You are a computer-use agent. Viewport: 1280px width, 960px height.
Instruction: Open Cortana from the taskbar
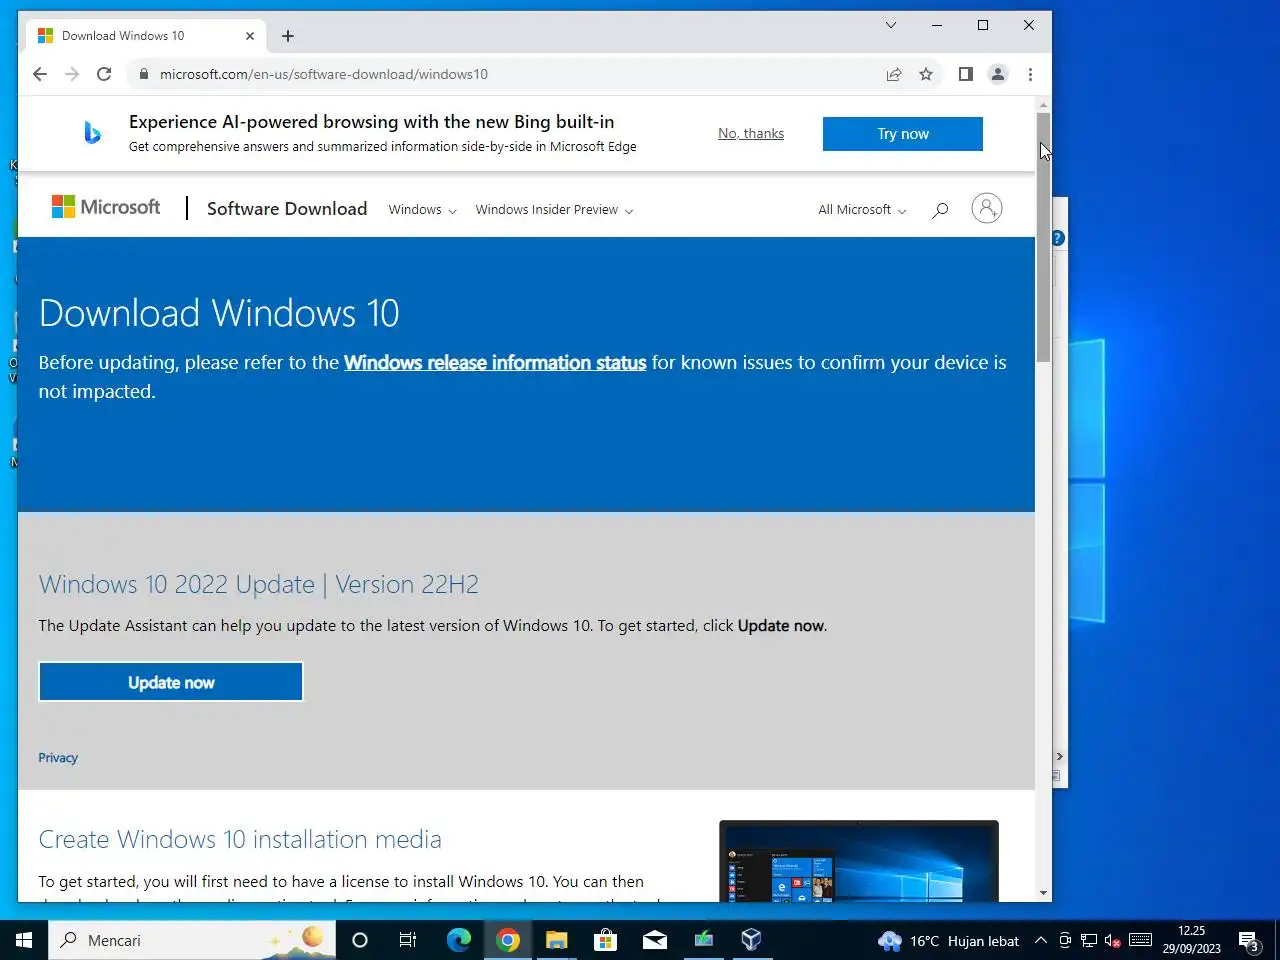(360, 940)
